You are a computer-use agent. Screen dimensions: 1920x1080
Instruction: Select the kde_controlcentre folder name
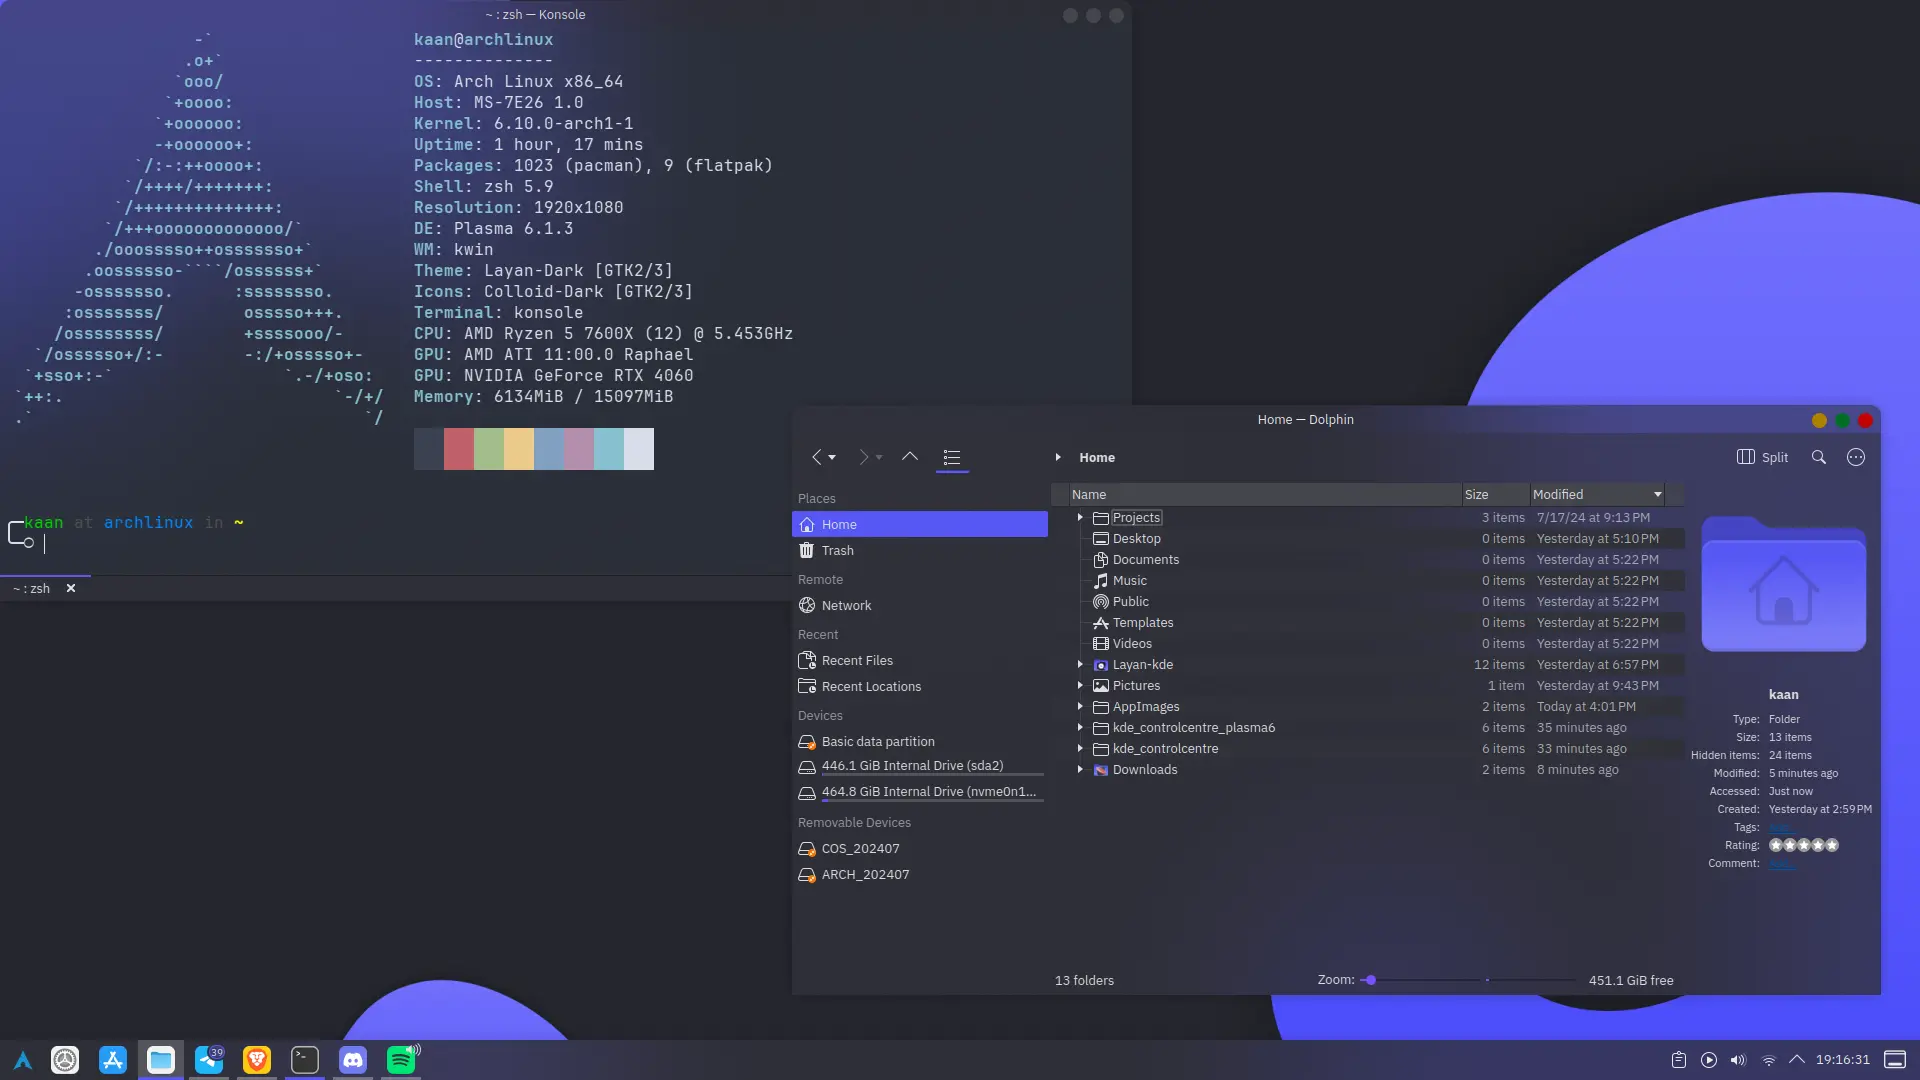[1166, 748]
